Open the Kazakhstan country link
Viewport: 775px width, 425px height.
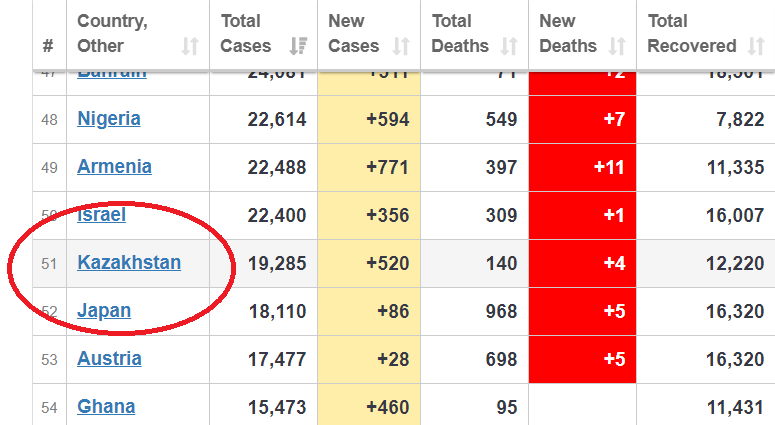coord(129,262)
